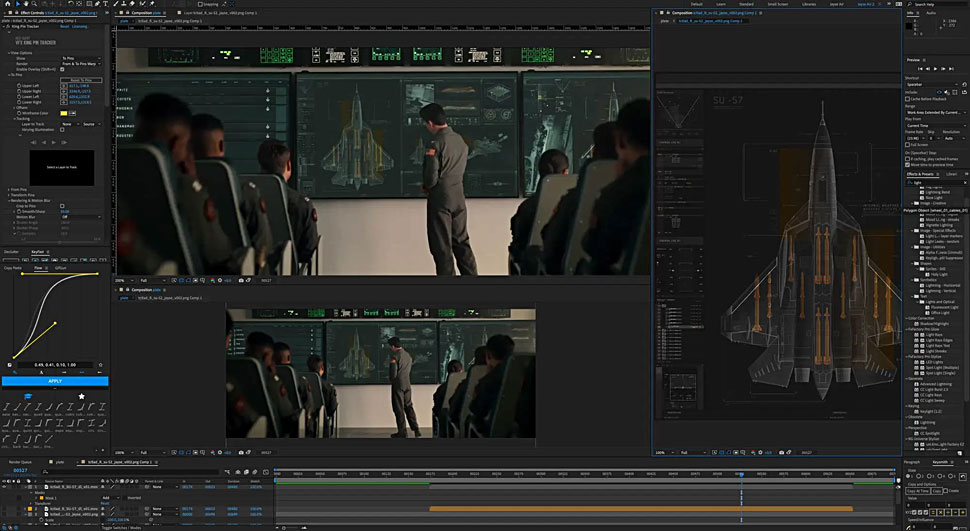Image resolution: width=970 pixels, height=531 pixels.
Task: Click Licensing link in Effect Controls
Action: click(x=80, y=27)
